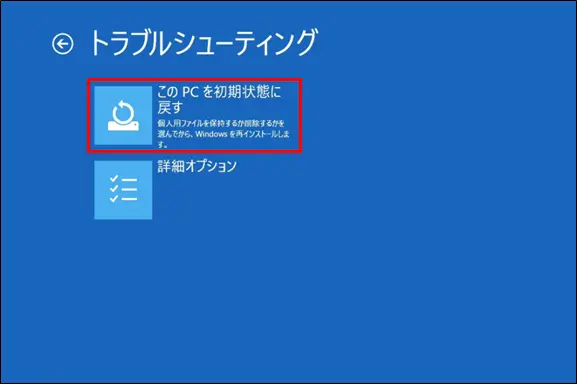Click the middle checkmark in the checklist icon
Screen dimensions: 577x384
click(x=114, y=189)
